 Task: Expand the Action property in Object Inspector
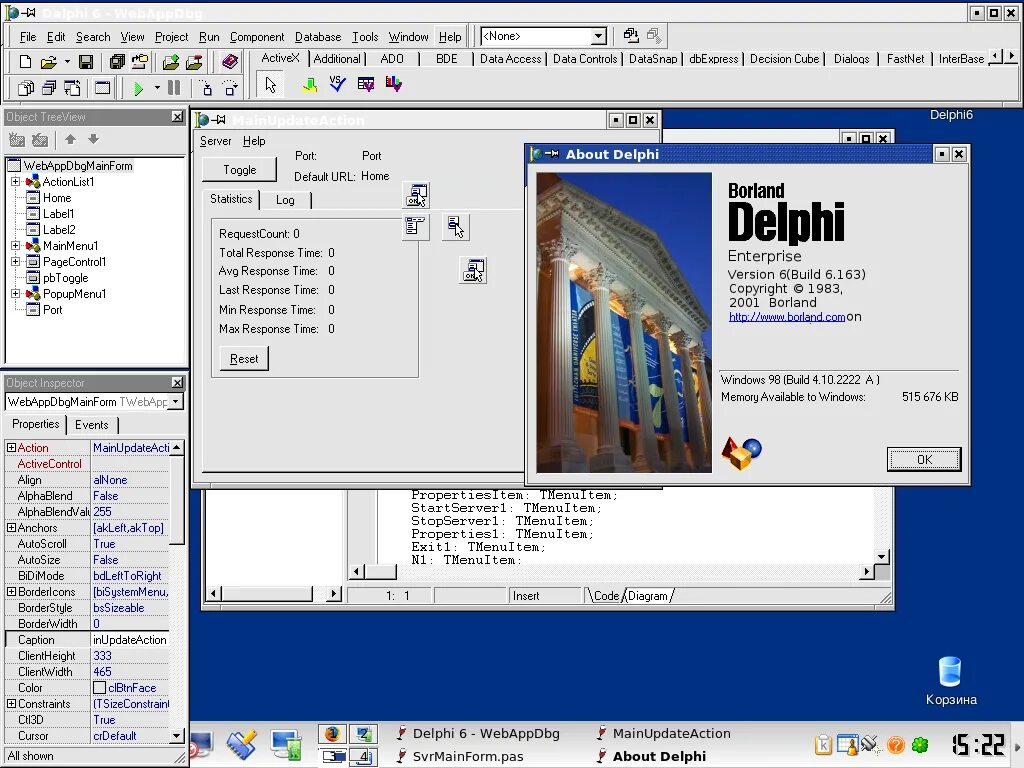[11, 447]
